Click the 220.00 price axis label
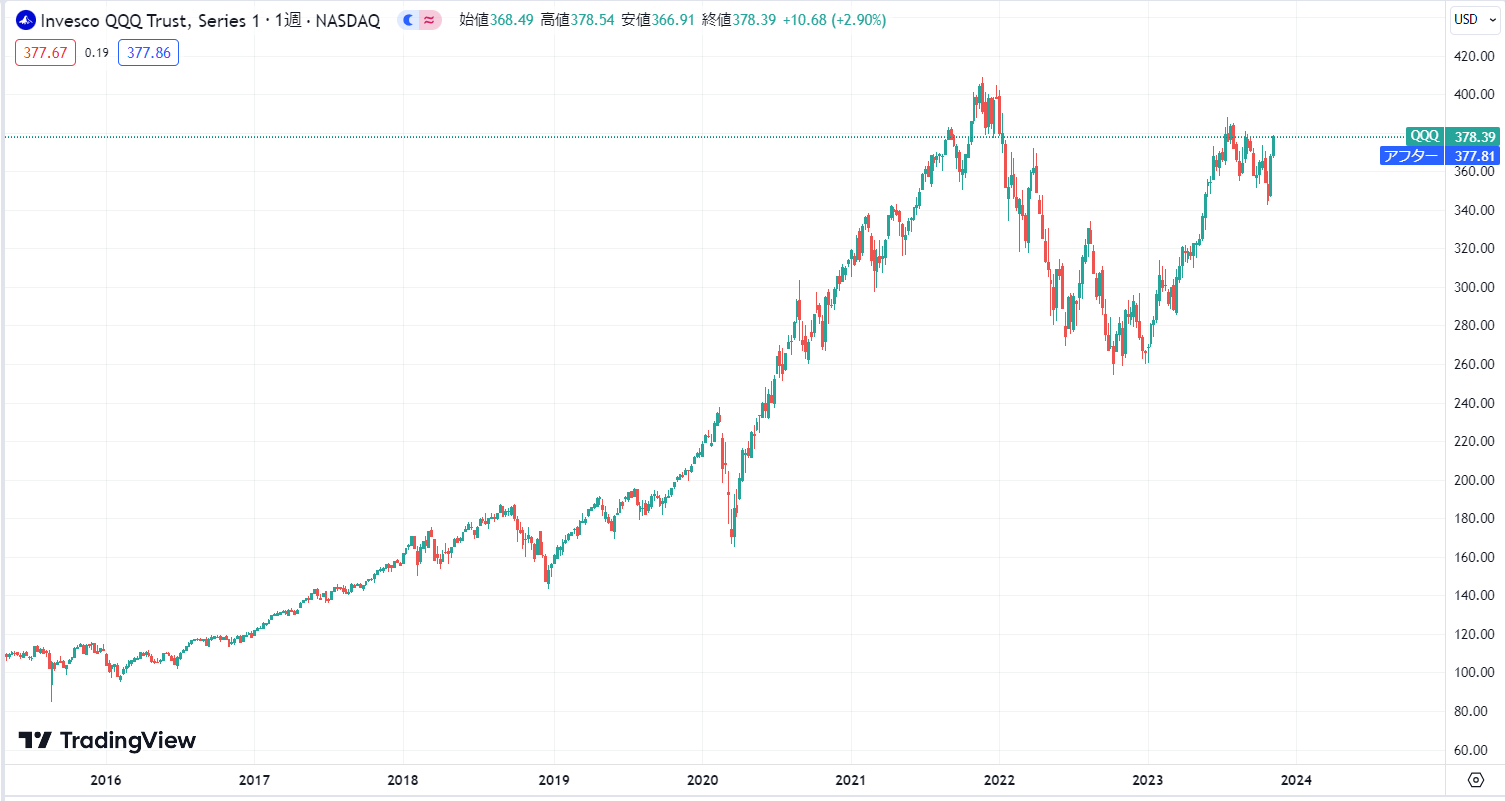The height and width of the screenshot is (801, 1505). tap(1475, 441)
